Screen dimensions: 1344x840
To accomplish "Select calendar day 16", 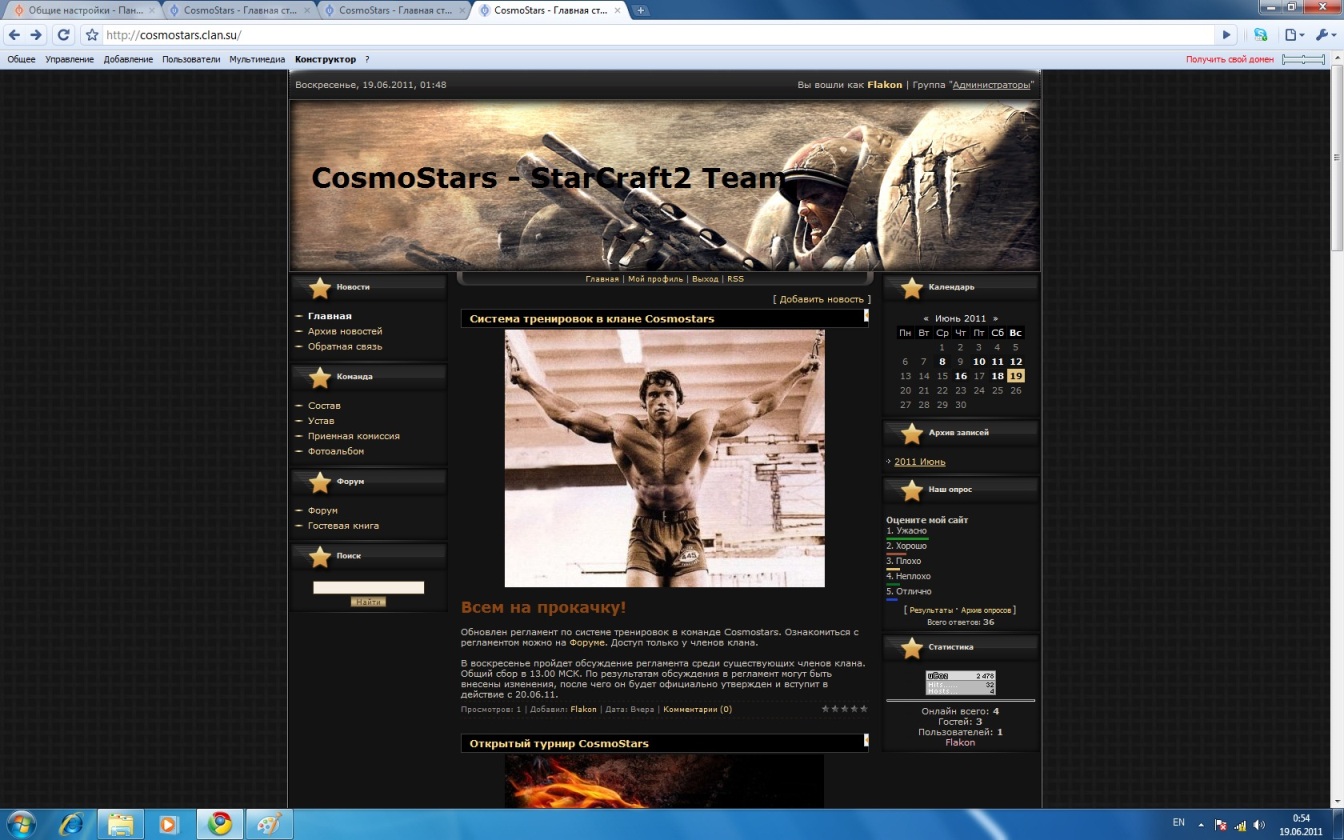I will tap(960, 376).
